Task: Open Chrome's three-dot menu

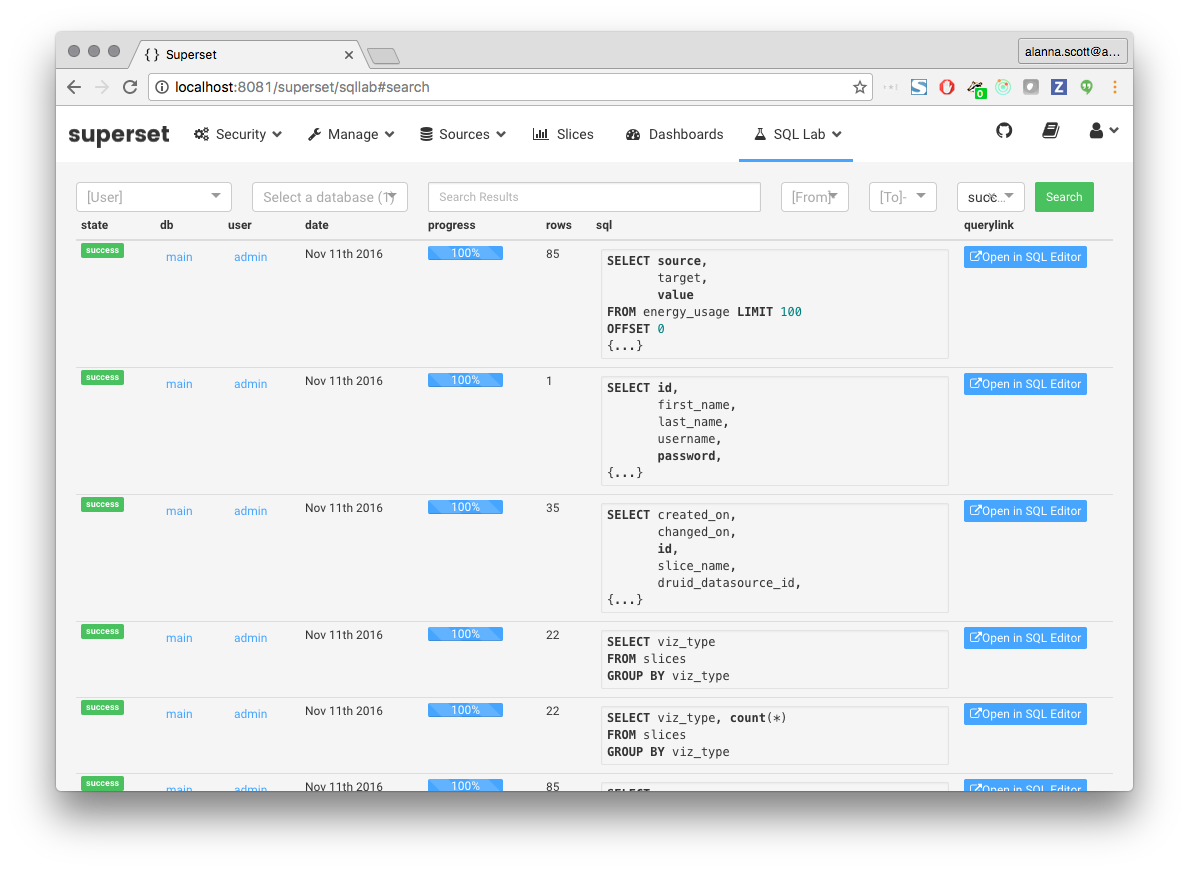Action: click(1114, 87)
